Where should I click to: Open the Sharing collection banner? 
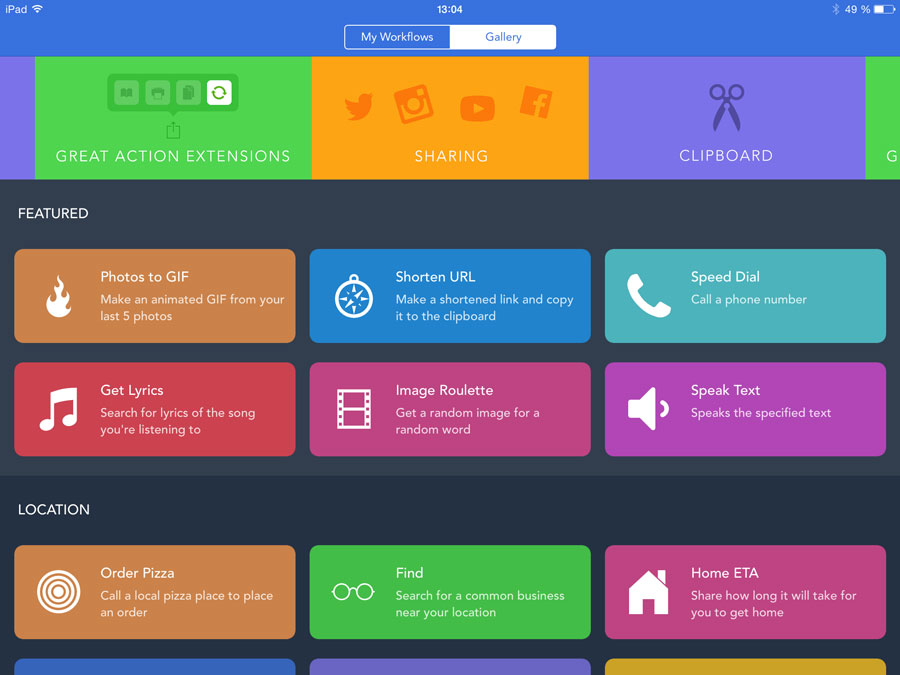pyautogui.click(x=451, y=118)
